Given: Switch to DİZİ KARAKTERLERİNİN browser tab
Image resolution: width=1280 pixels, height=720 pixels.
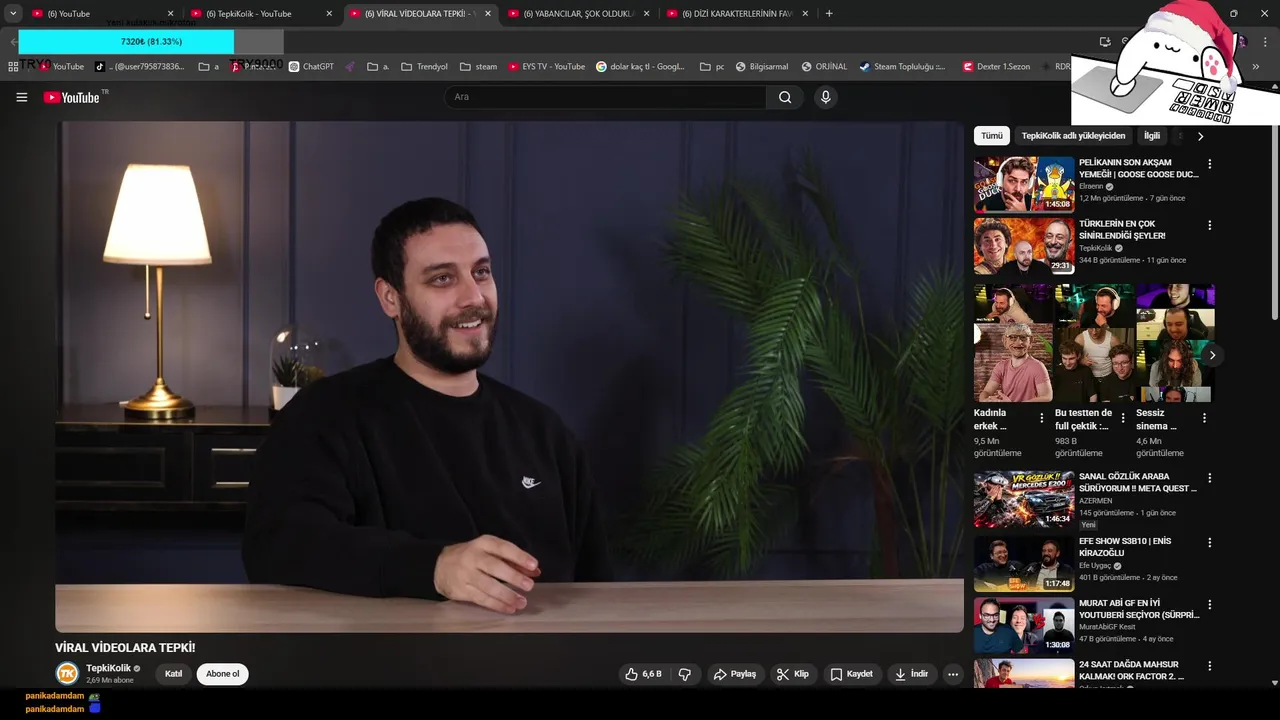Looking at the screenshot, I should click(x=737, y=14).
